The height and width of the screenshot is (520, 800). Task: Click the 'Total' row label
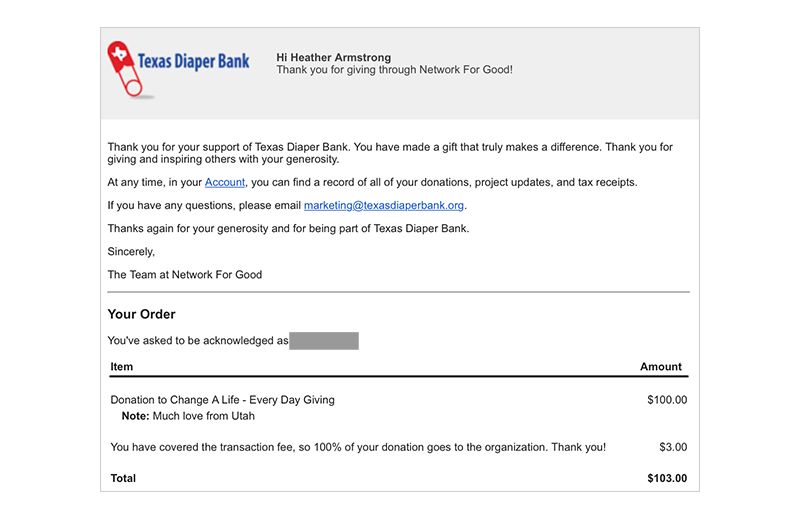123,478
